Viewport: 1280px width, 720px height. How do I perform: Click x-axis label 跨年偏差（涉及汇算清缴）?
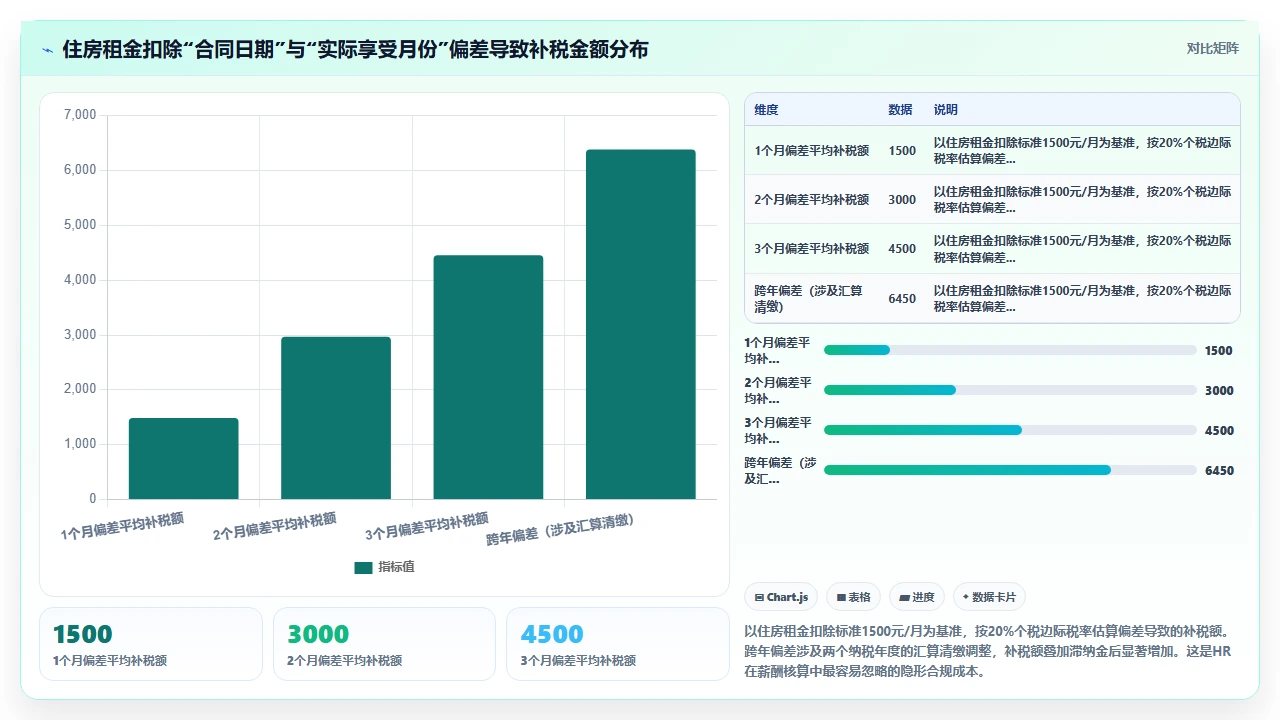561,530
